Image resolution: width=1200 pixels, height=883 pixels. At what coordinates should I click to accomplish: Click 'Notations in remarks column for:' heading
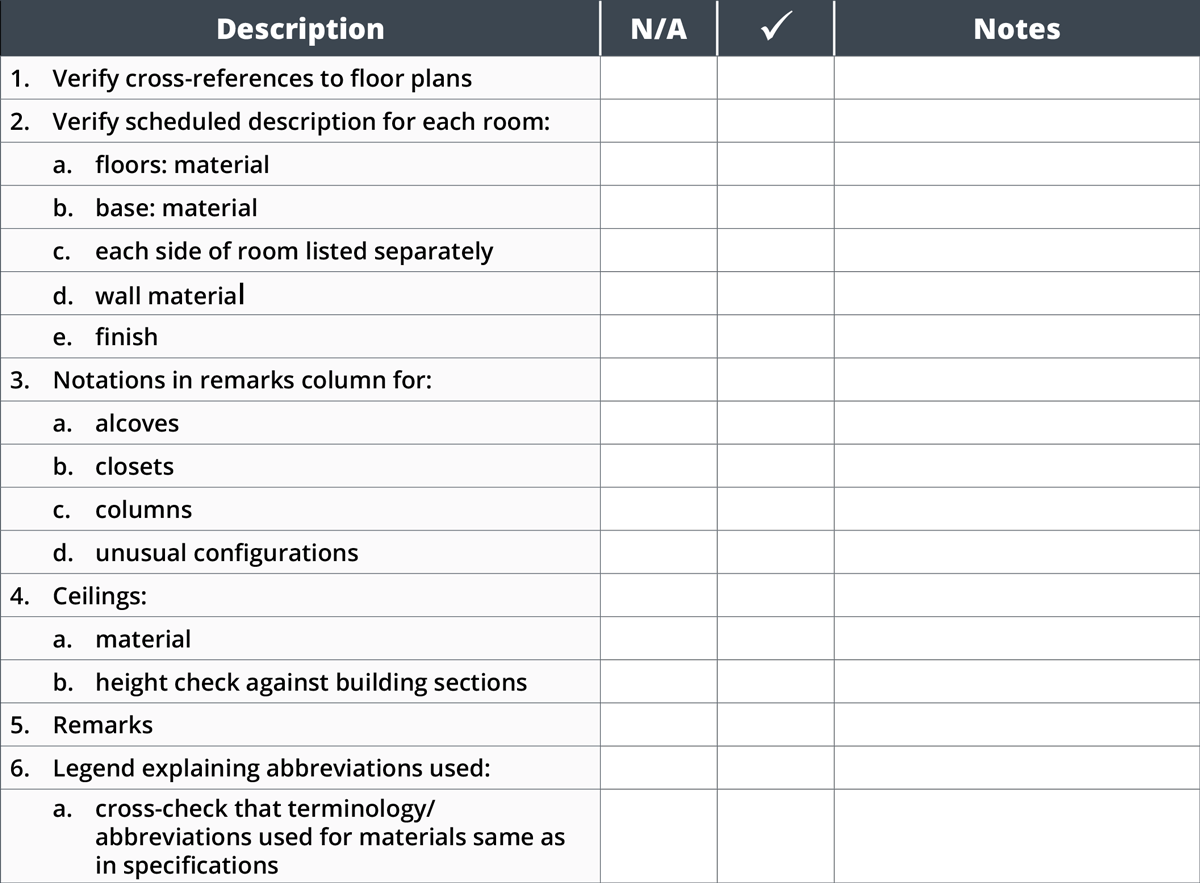(241, 380)
